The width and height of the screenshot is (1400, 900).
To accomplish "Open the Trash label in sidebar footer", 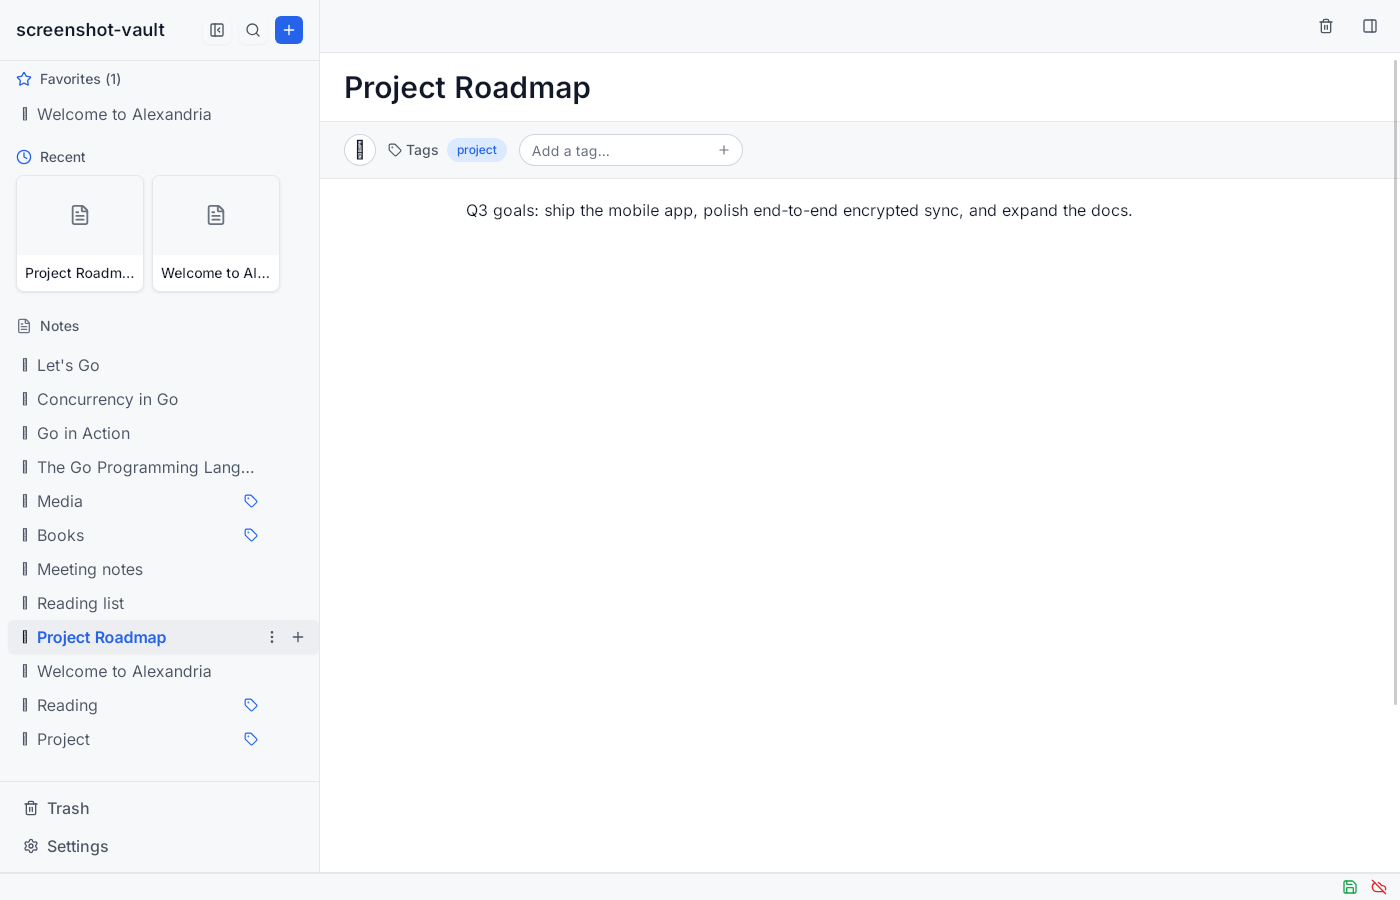I will (x=68, y=808).
